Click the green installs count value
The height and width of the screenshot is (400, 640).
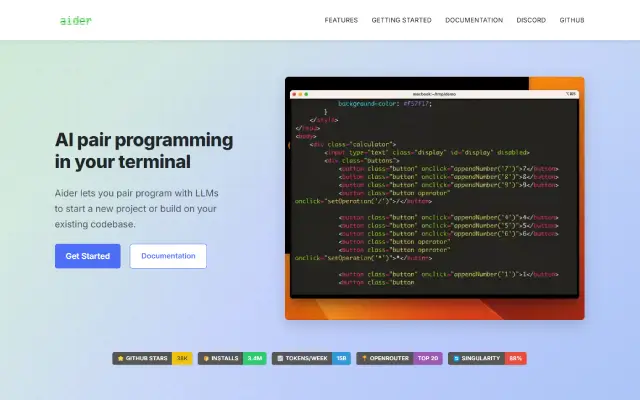coord(255,358)
